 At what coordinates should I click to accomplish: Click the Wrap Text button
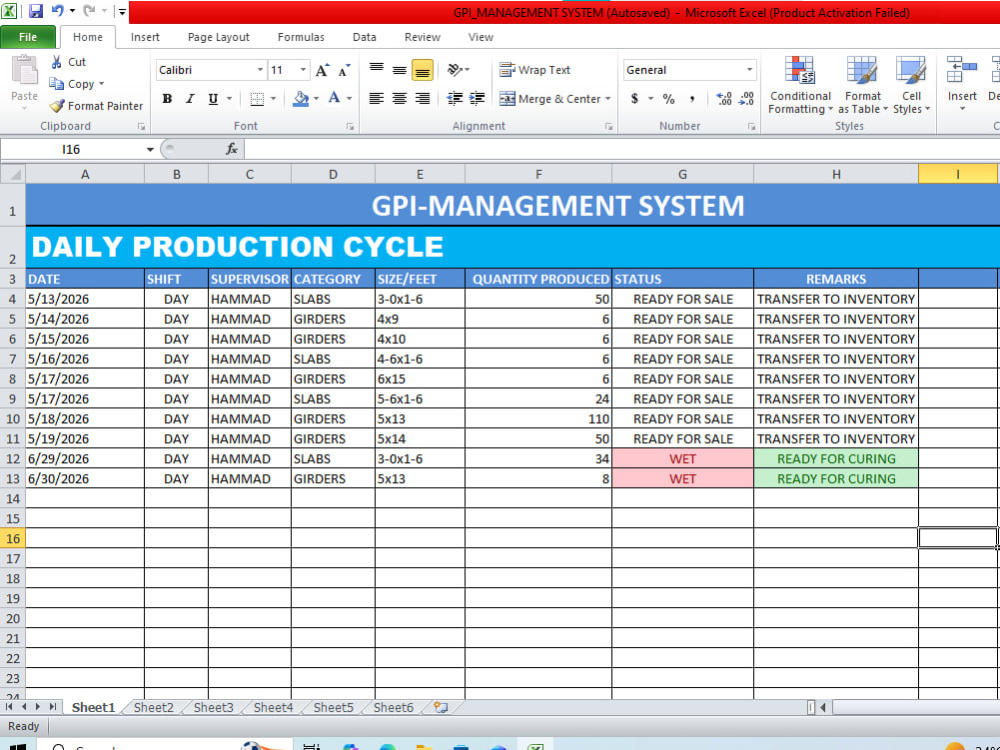[535, 70]
